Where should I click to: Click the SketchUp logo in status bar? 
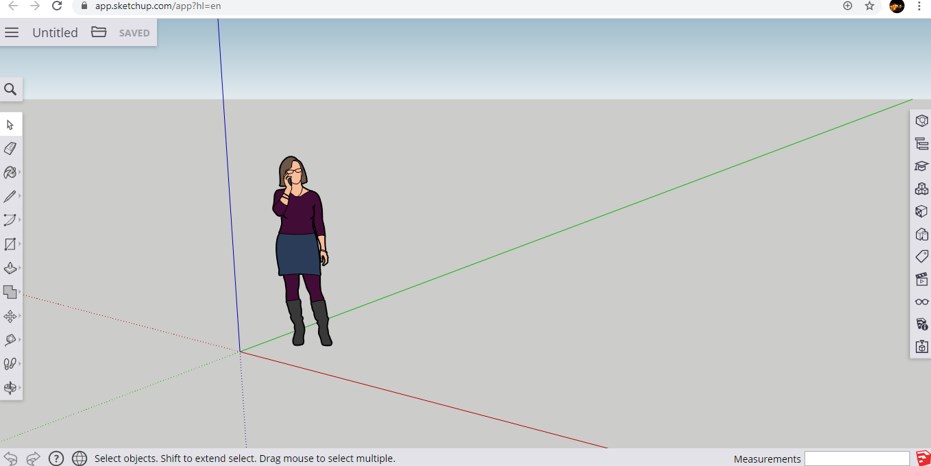[923, 458]
